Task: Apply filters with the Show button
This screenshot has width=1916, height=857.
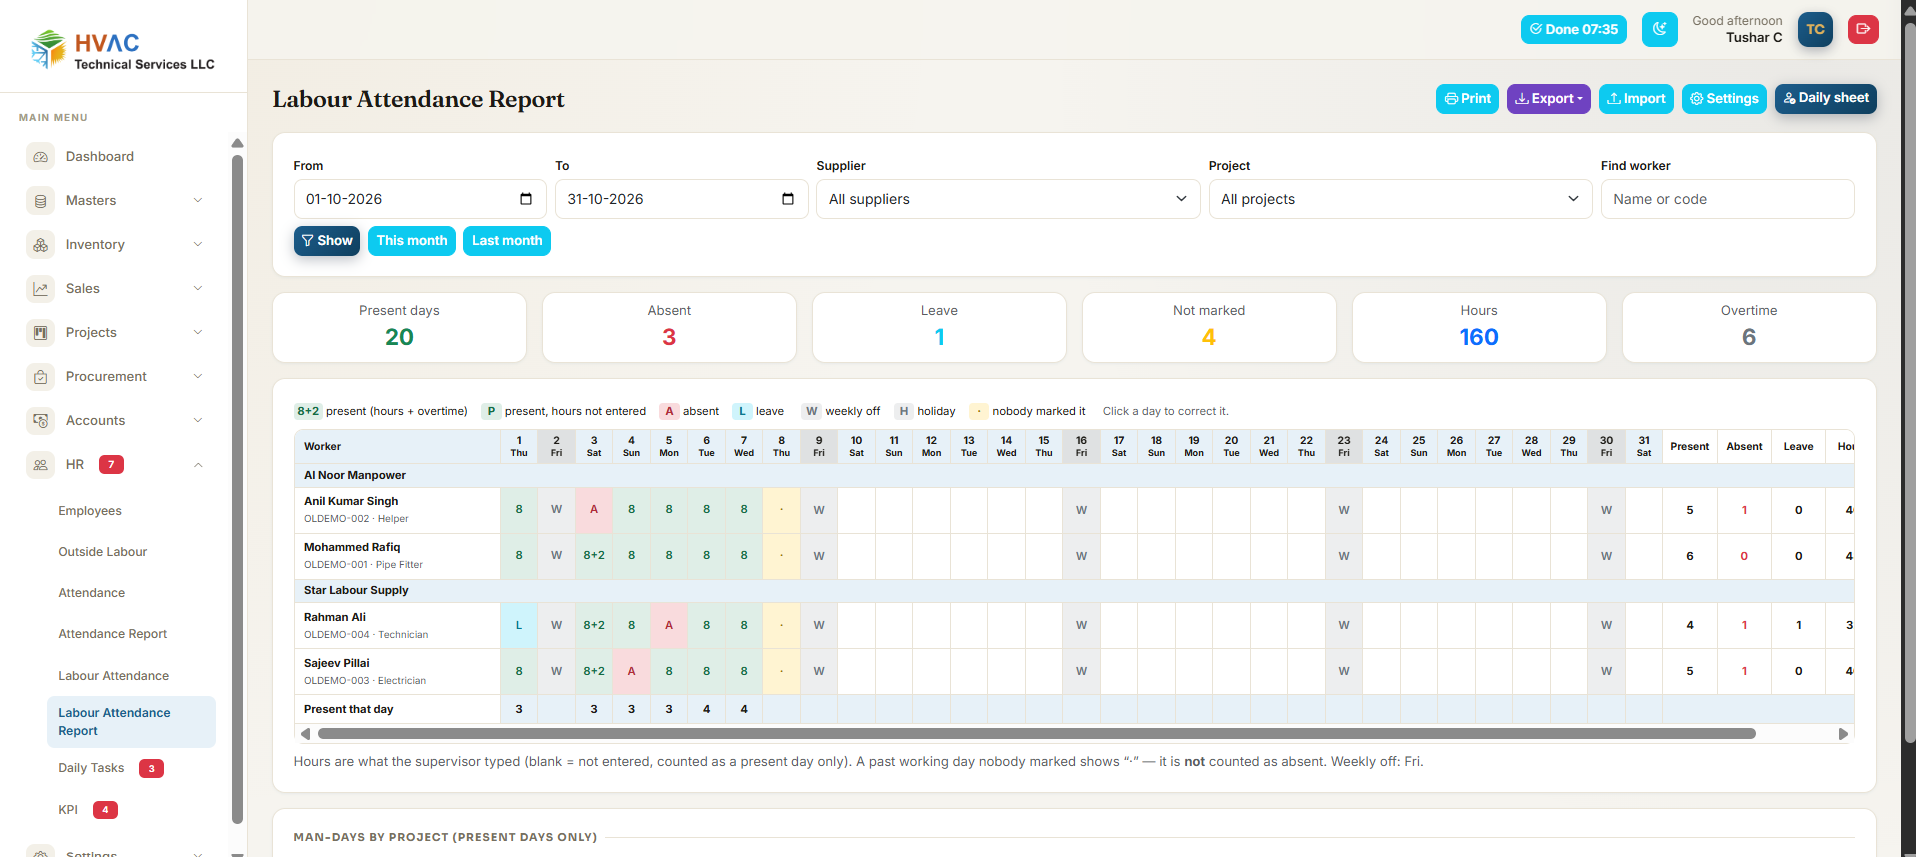Action: coord(327,241)
